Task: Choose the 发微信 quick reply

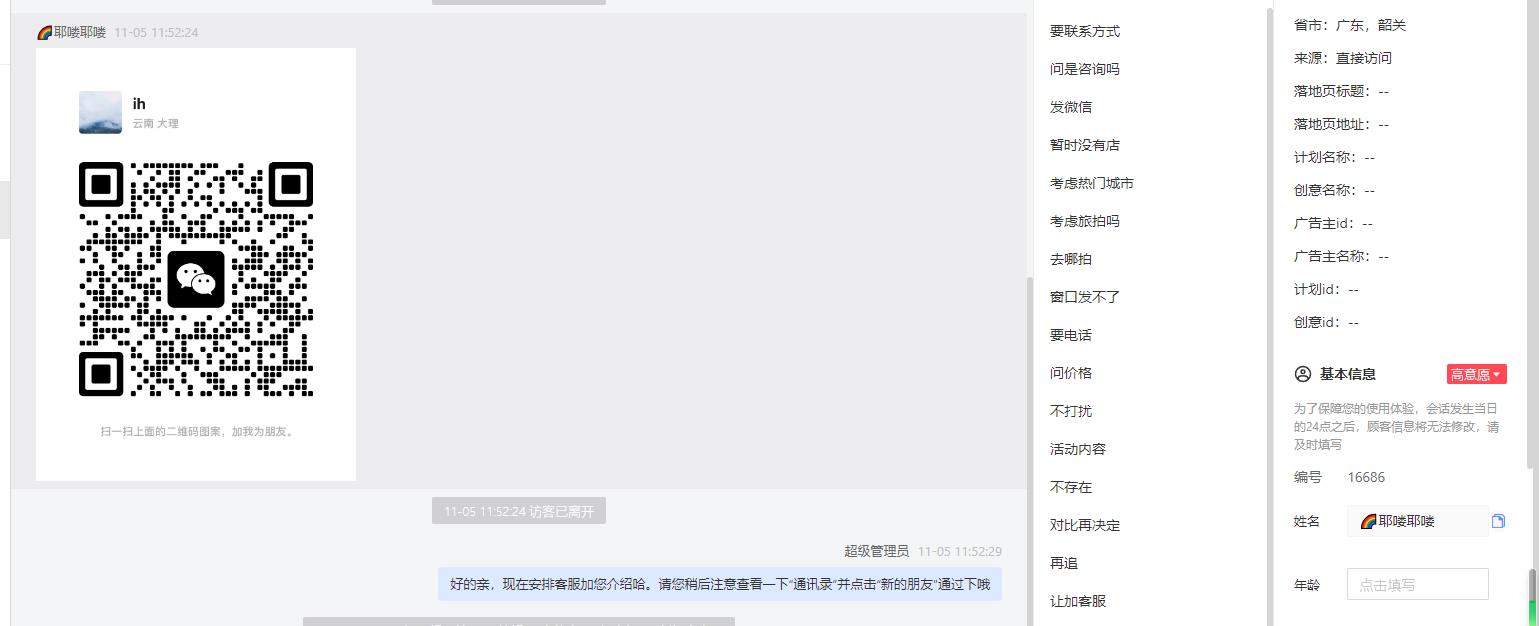Action: 1071,107
